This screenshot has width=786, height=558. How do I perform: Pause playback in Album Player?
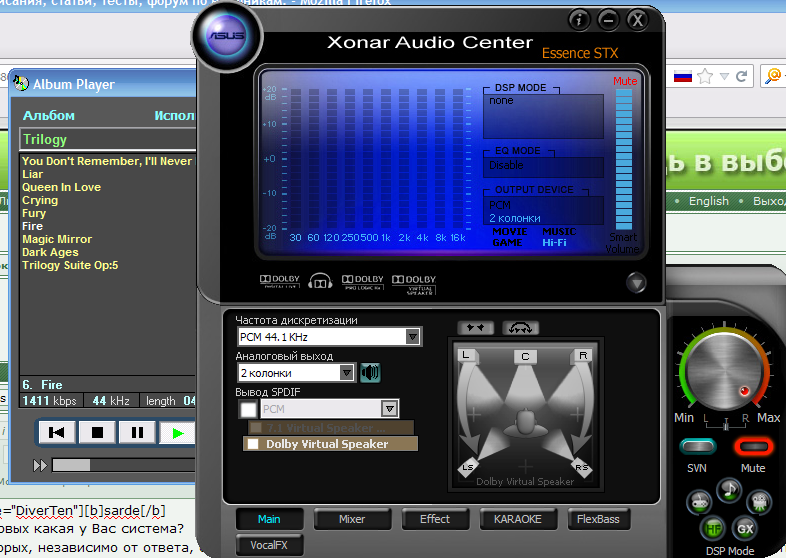137,433
